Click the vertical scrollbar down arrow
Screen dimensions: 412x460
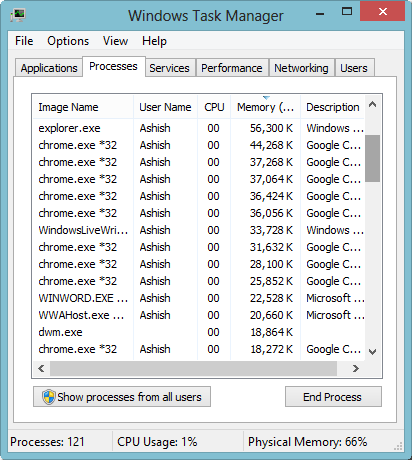[x=373, y=351]
